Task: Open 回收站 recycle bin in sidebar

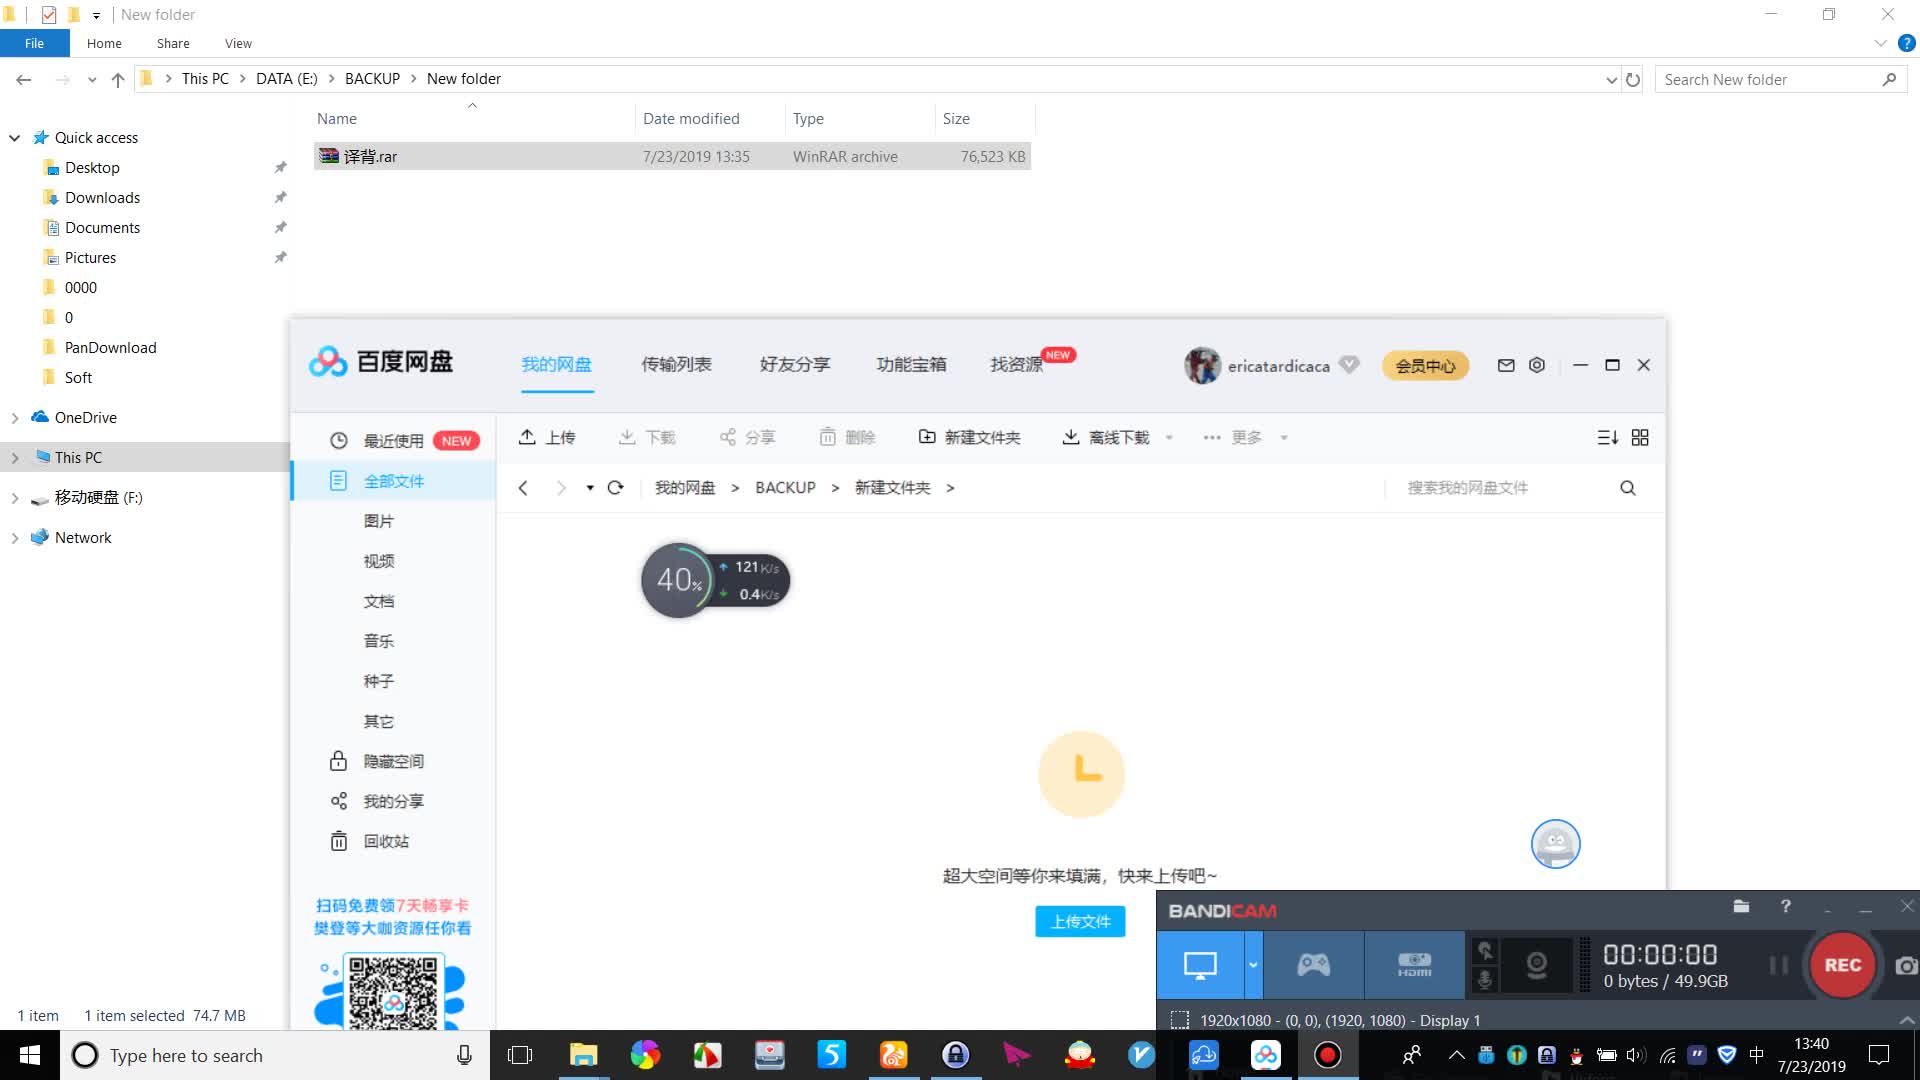Action: tap(386, 841)
